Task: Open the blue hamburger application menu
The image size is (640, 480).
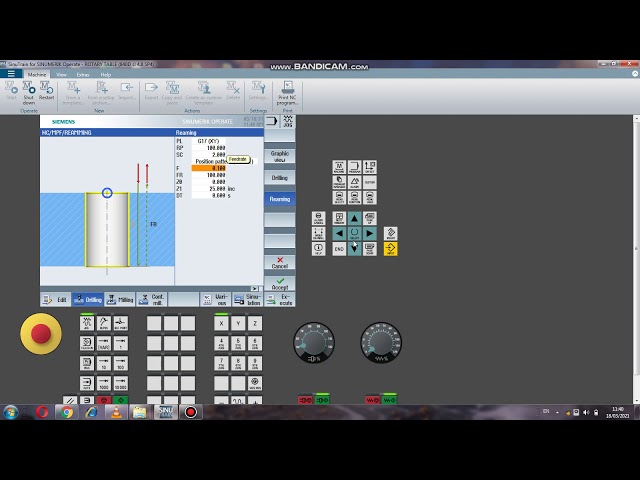Action: click(11, 74)
